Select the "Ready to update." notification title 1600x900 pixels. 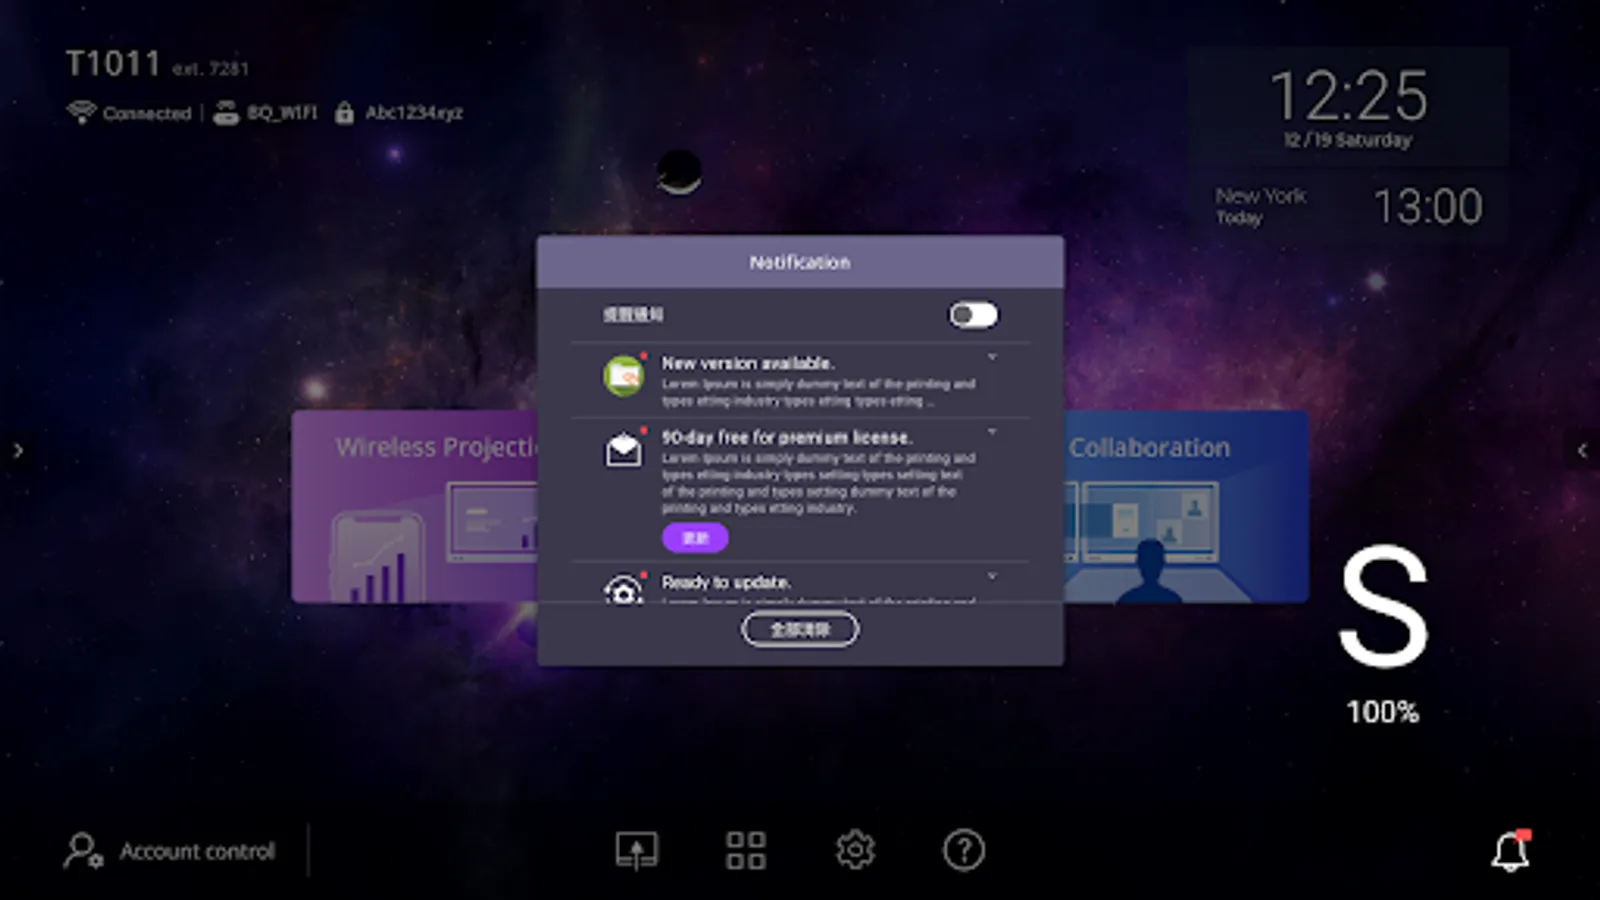(726, 582)
